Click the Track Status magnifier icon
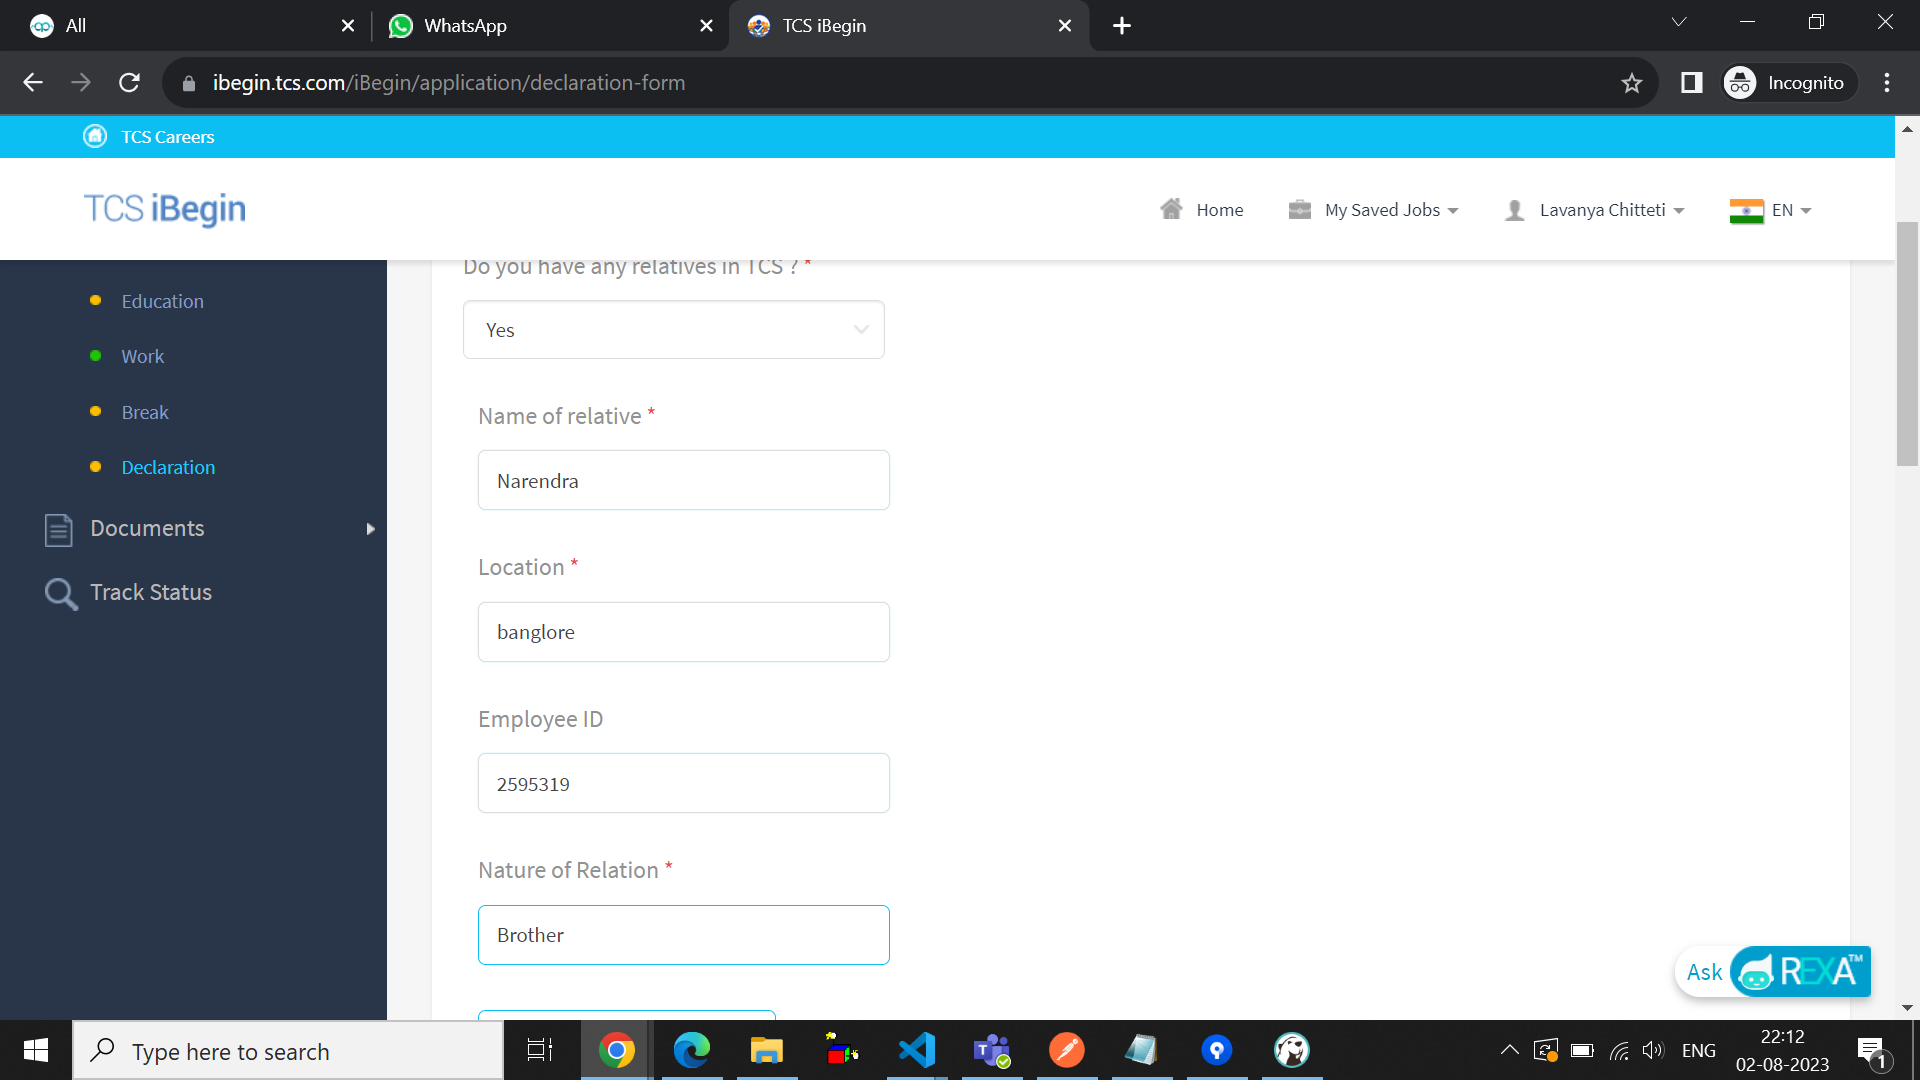 [x=61, y=593]
